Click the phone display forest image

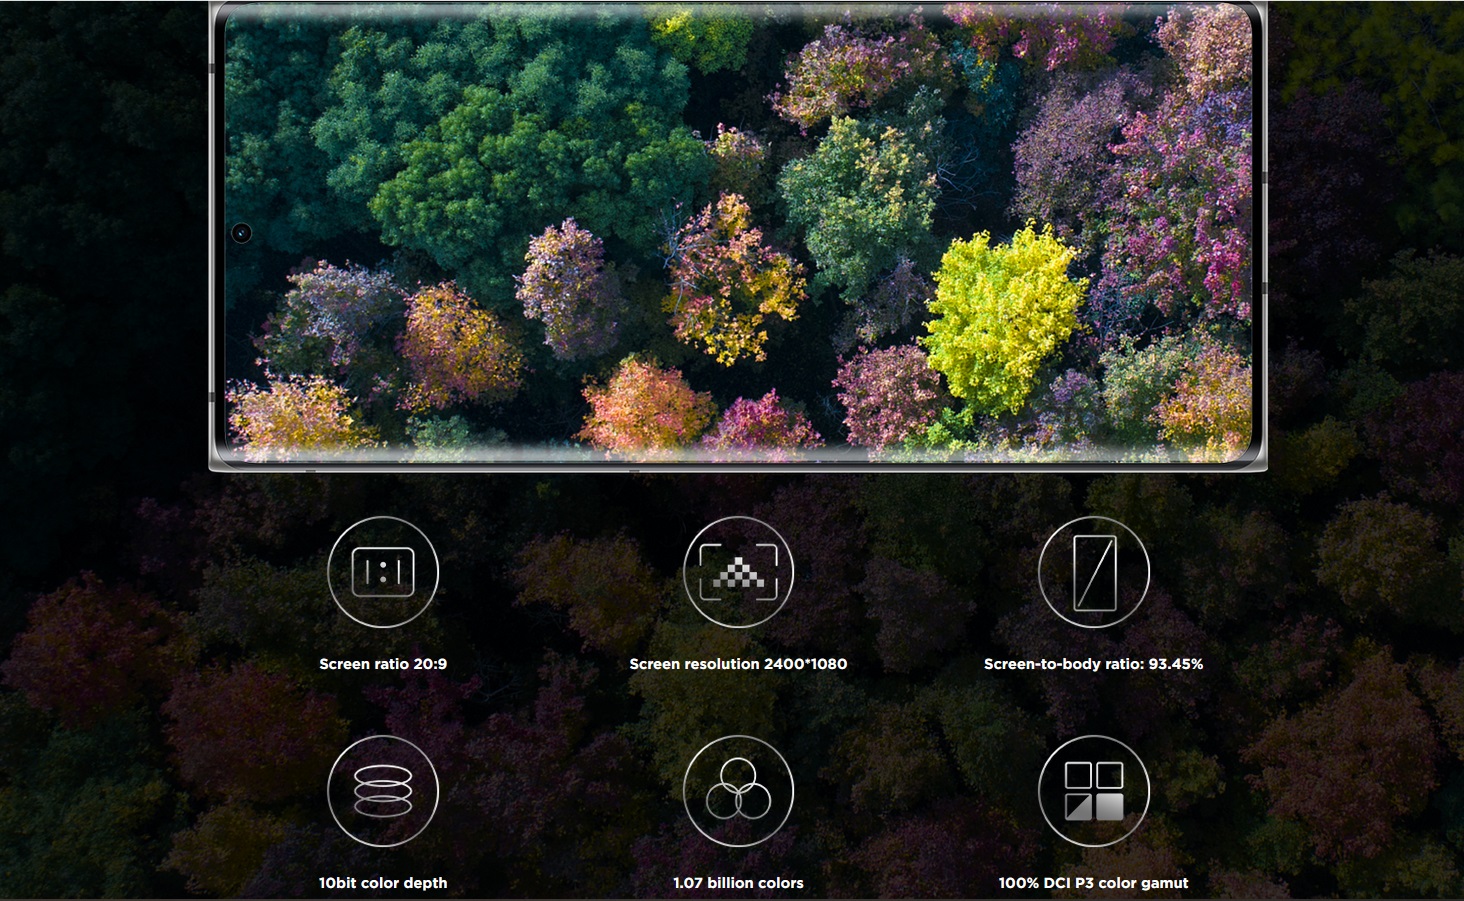click(738, 232)
